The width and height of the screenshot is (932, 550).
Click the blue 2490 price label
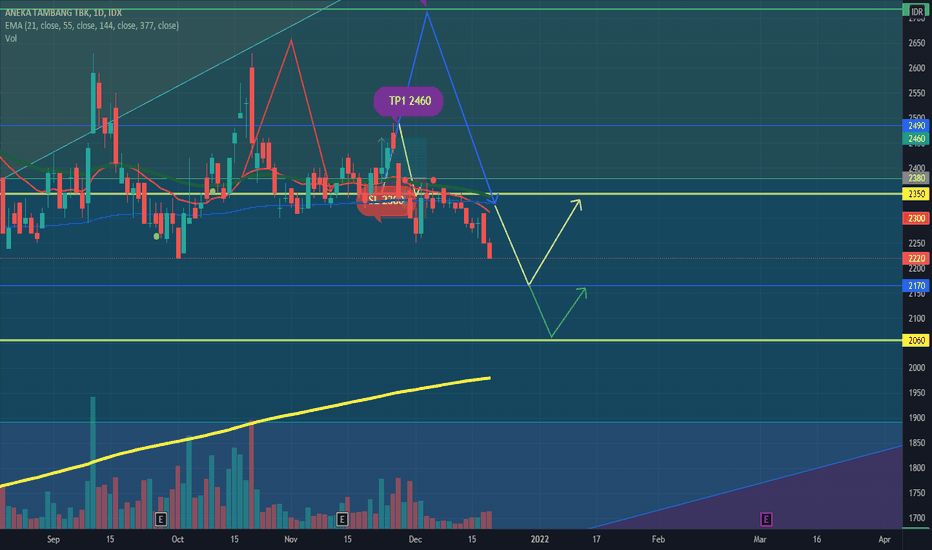917,125
